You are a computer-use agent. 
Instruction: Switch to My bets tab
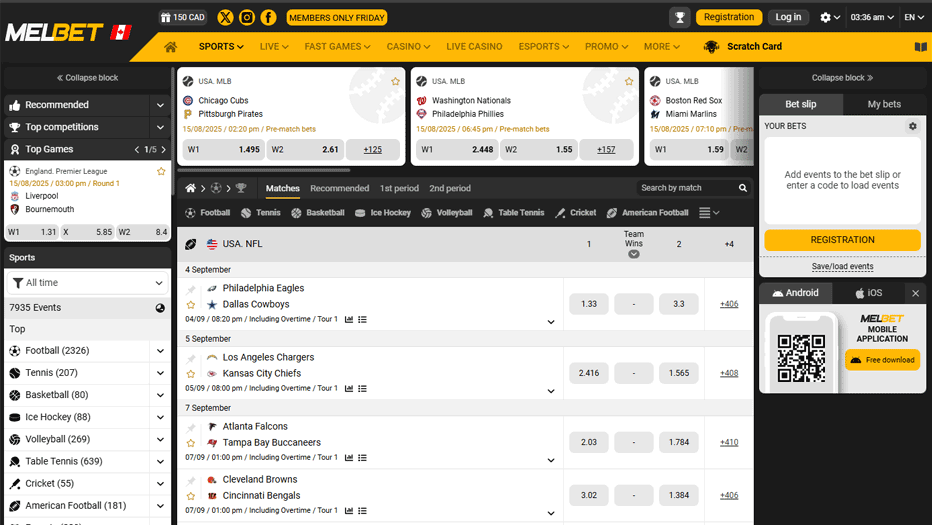(x=884, y=104)
